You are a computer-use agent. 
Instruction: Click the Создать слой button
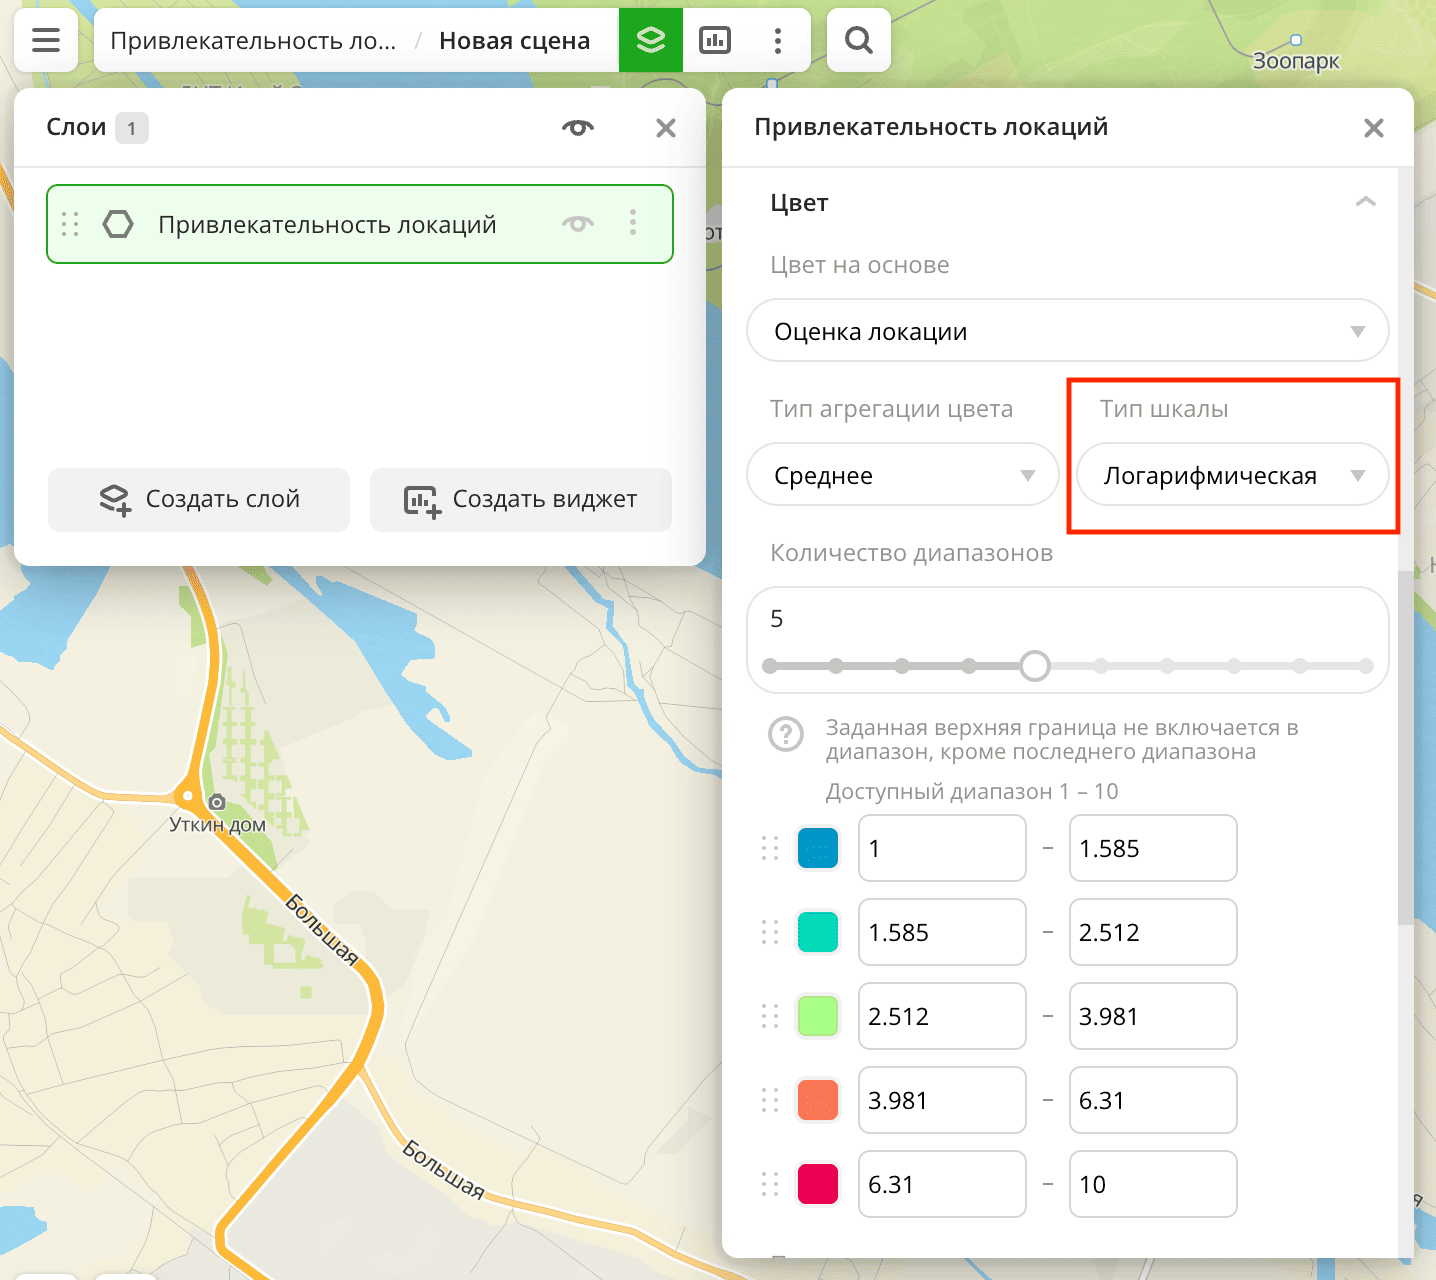coord(199,499)
